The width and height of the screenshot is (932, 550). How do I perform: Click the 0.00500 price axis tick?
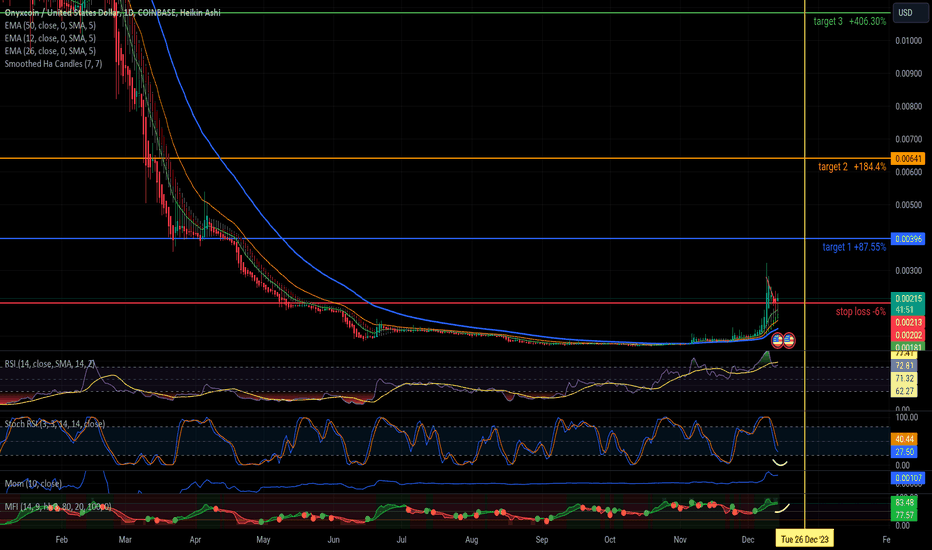coord(908,205)
